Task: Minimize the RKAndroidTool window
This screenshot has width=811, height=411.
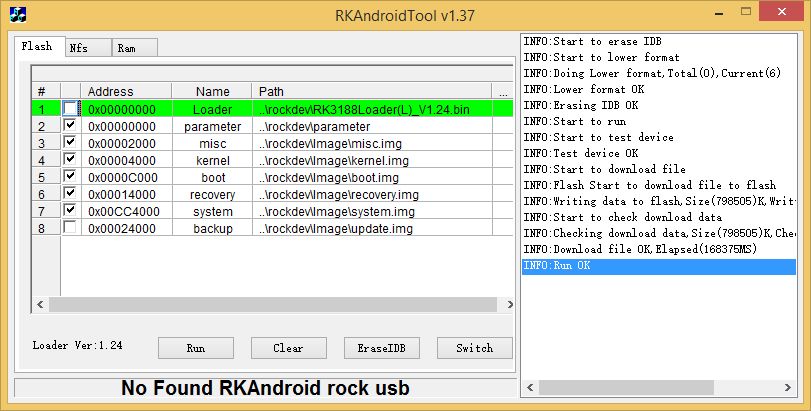Action: coord(719,12)
